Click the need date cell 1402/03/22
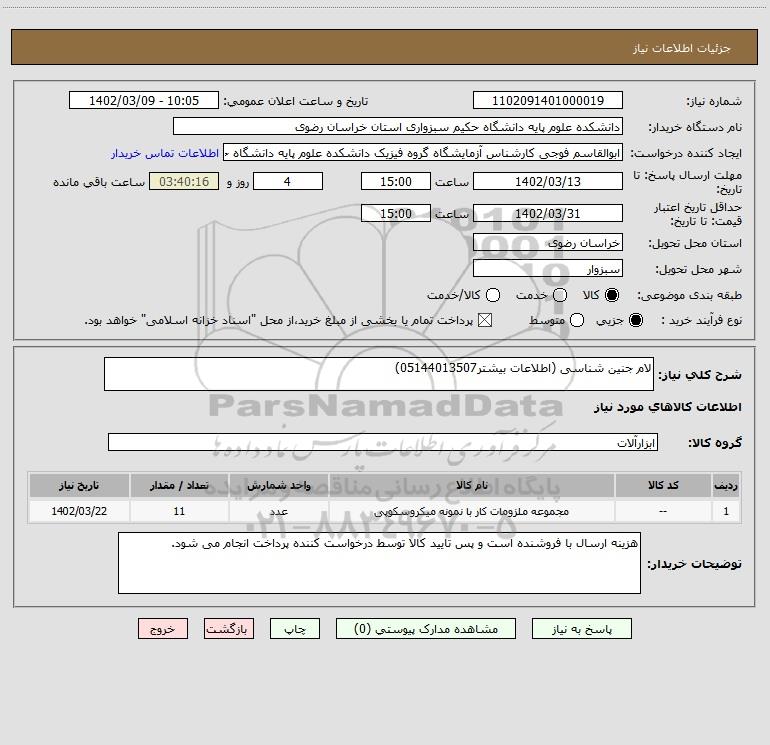Screen dimensions: 770x745 (79, 511)
